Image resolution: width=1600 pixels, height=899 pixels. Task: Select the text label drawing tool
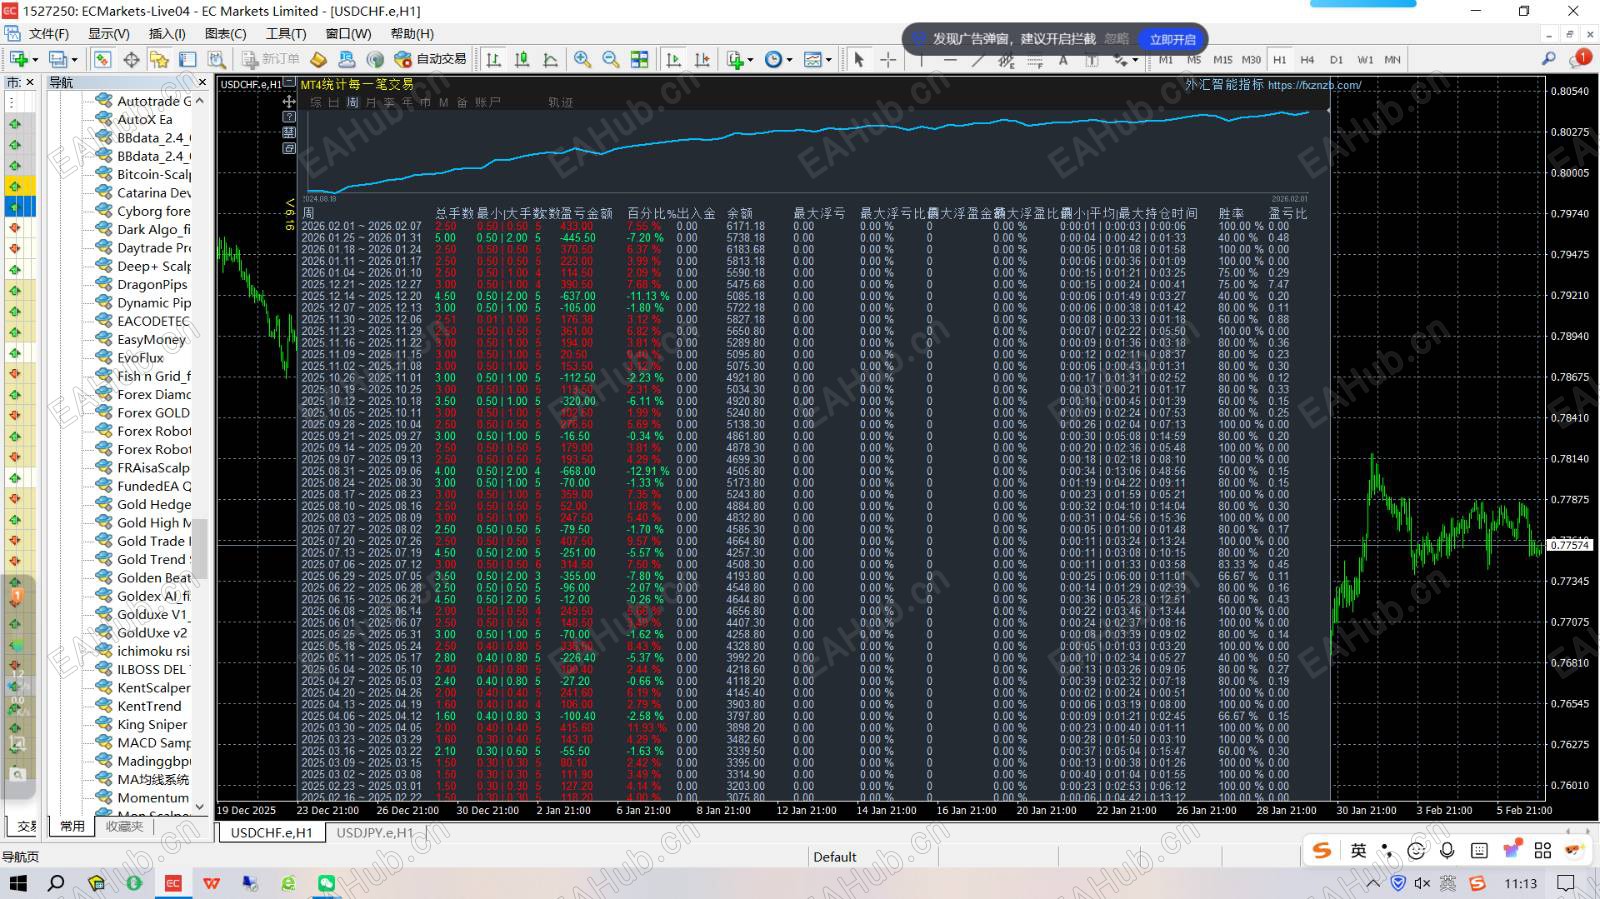pyautogui.click(x=1063, y=61)
